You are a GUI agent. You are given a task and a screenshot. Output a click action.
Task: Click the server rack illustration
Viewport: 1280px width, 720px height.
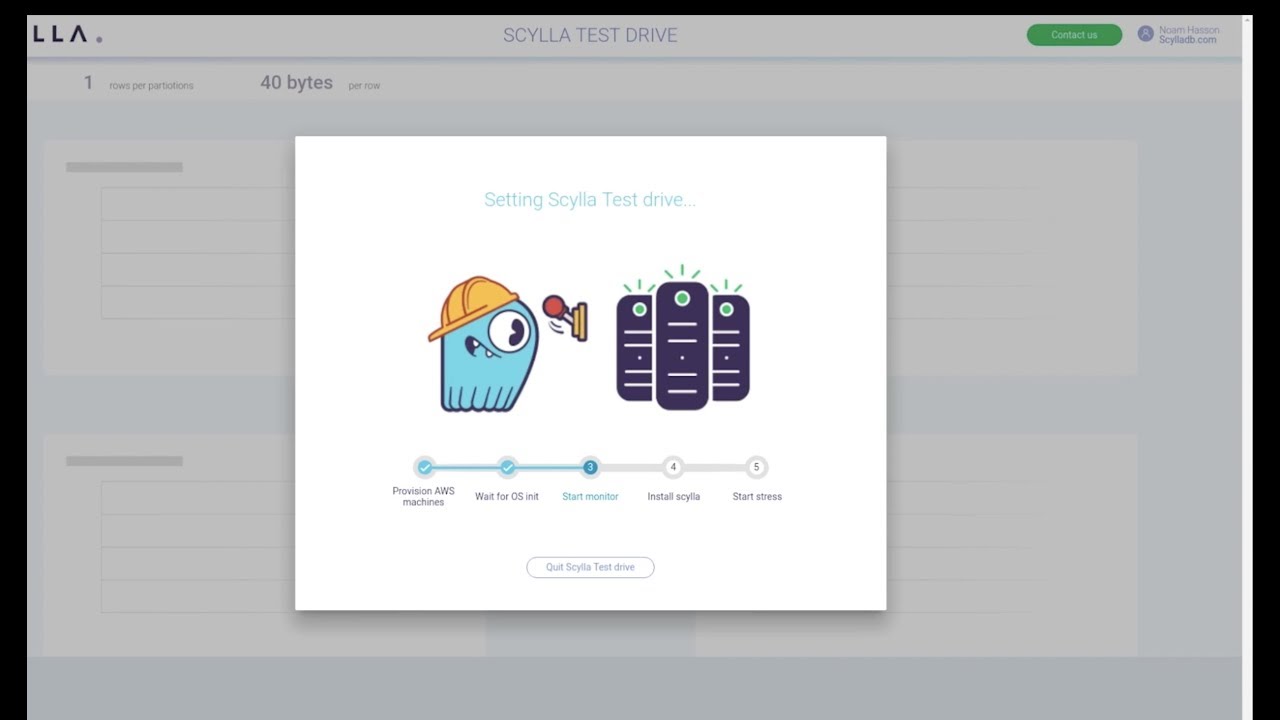click(x=683, y=338)
